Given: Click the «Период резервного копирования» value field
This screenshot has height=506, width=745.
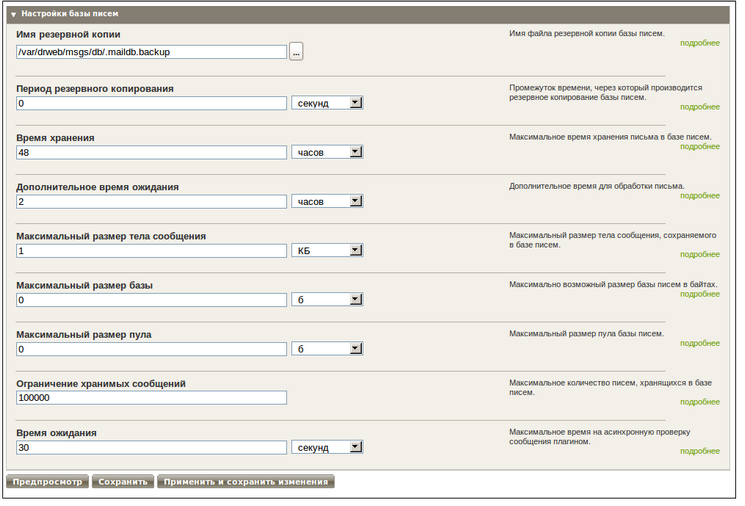Looking at the screenshot, I should 152,103.
